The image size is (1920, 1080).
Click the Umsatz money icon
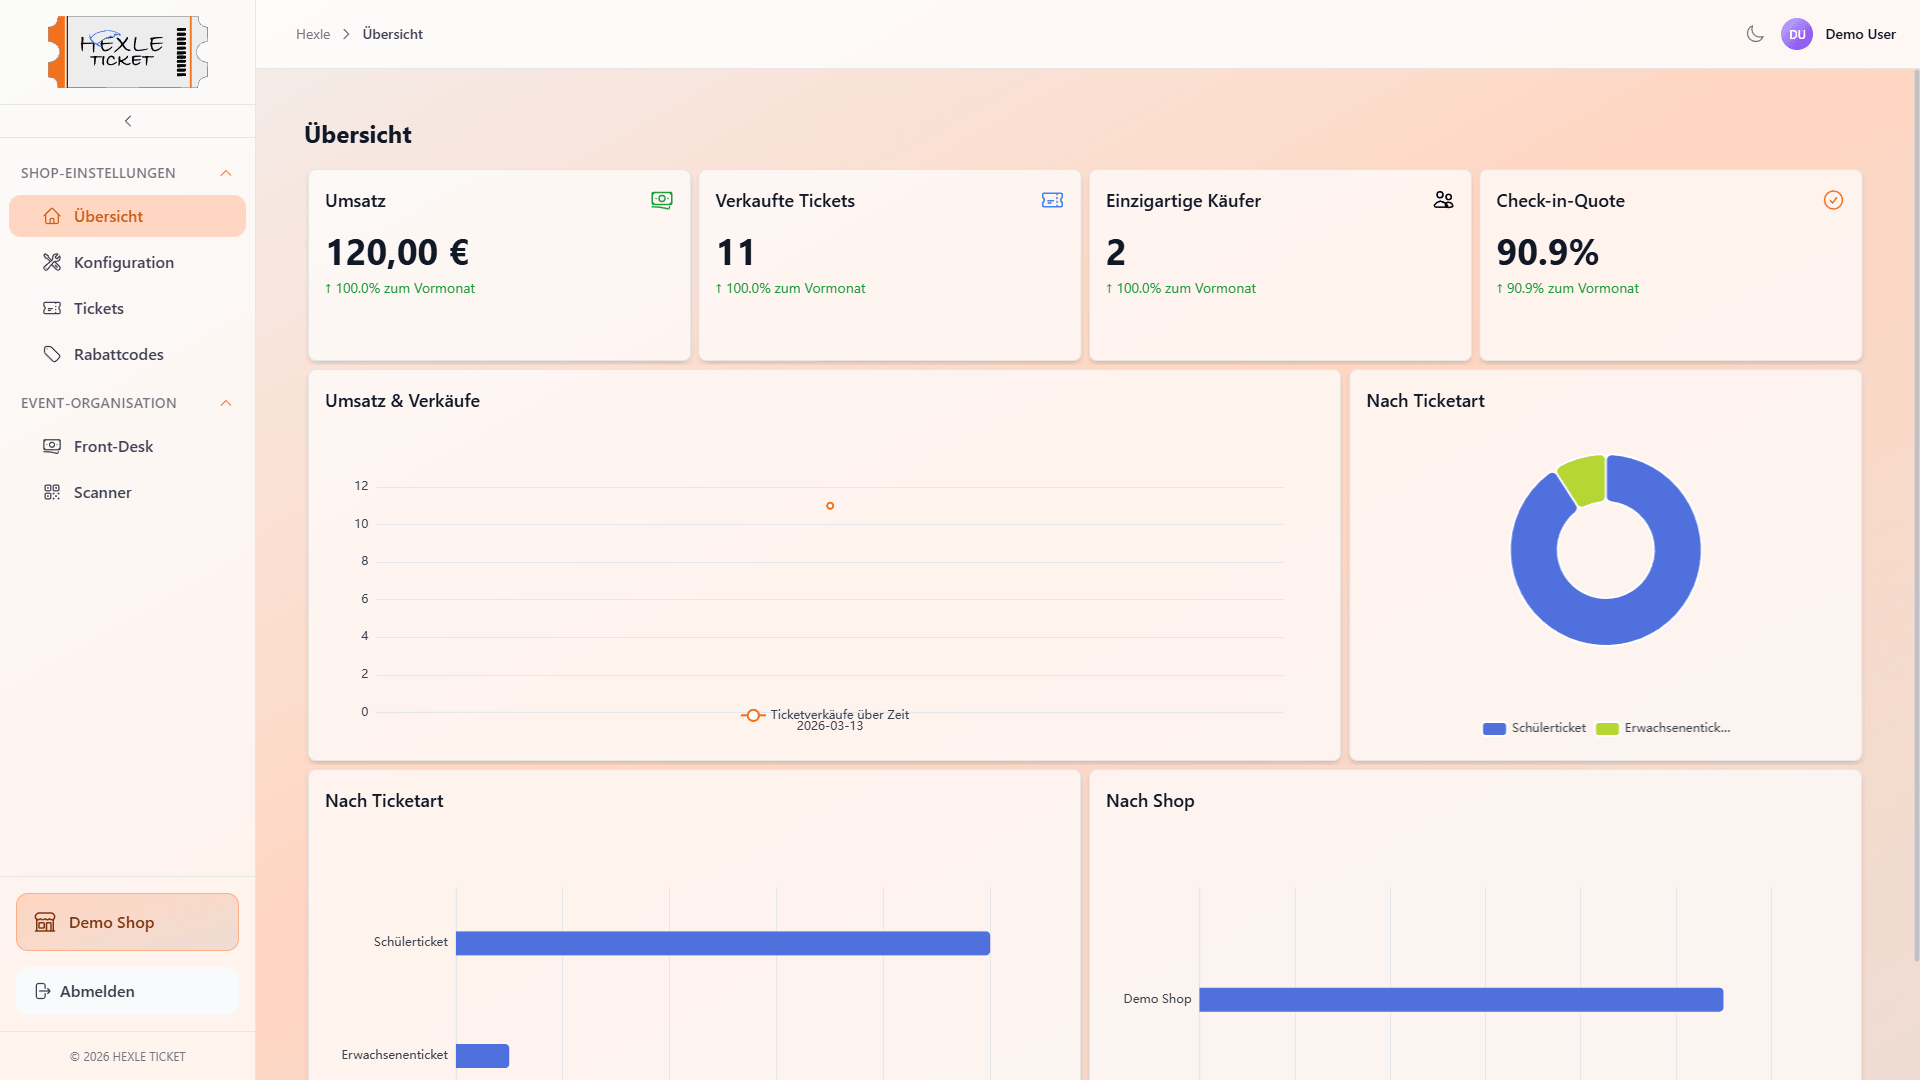click(662, 200)
